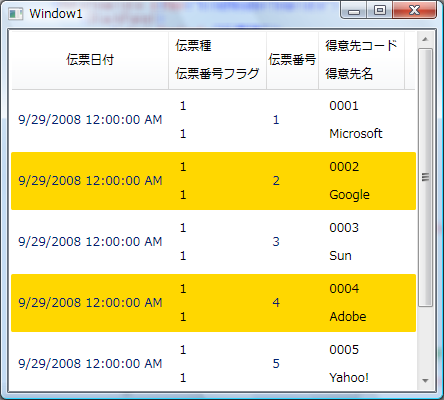Click customer code 0002

pyautogui.click(x=344, y=167)
